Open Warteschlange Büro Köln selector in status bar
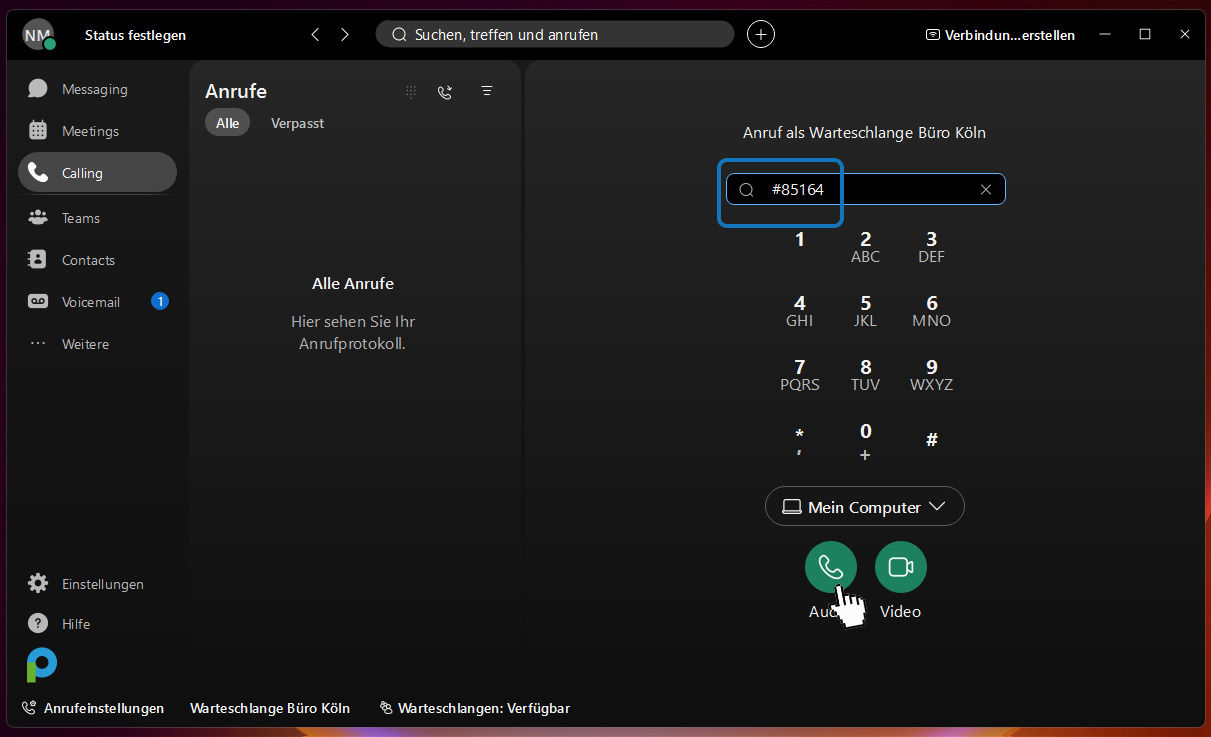This screenshot has width=1211, height=737. coord(270,708)
